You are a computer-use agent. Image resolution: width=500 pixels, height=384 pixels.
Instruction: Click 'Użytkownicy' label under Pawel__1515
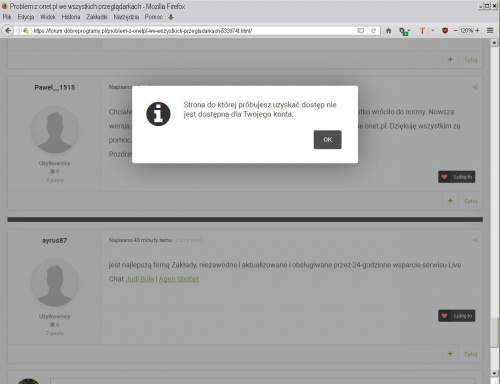point(54,163)
